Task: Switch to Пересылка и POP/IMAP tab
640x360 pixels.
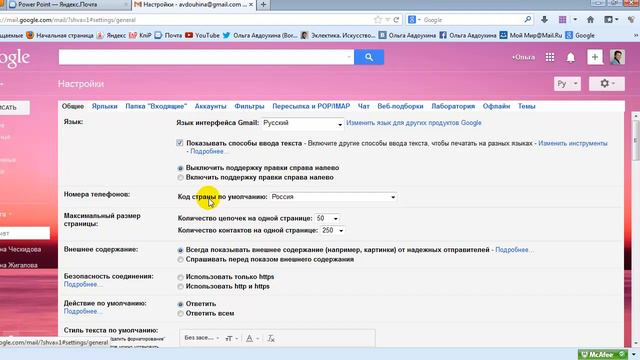Action: tap(311, 106)
